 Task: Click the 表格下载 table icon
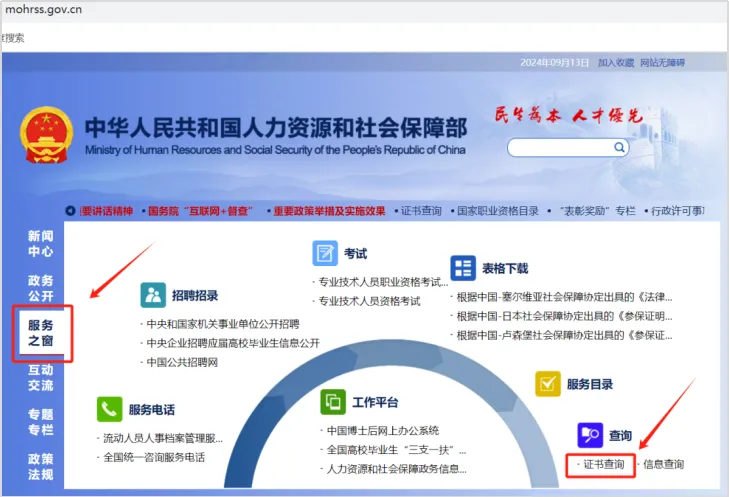point(463,268)
